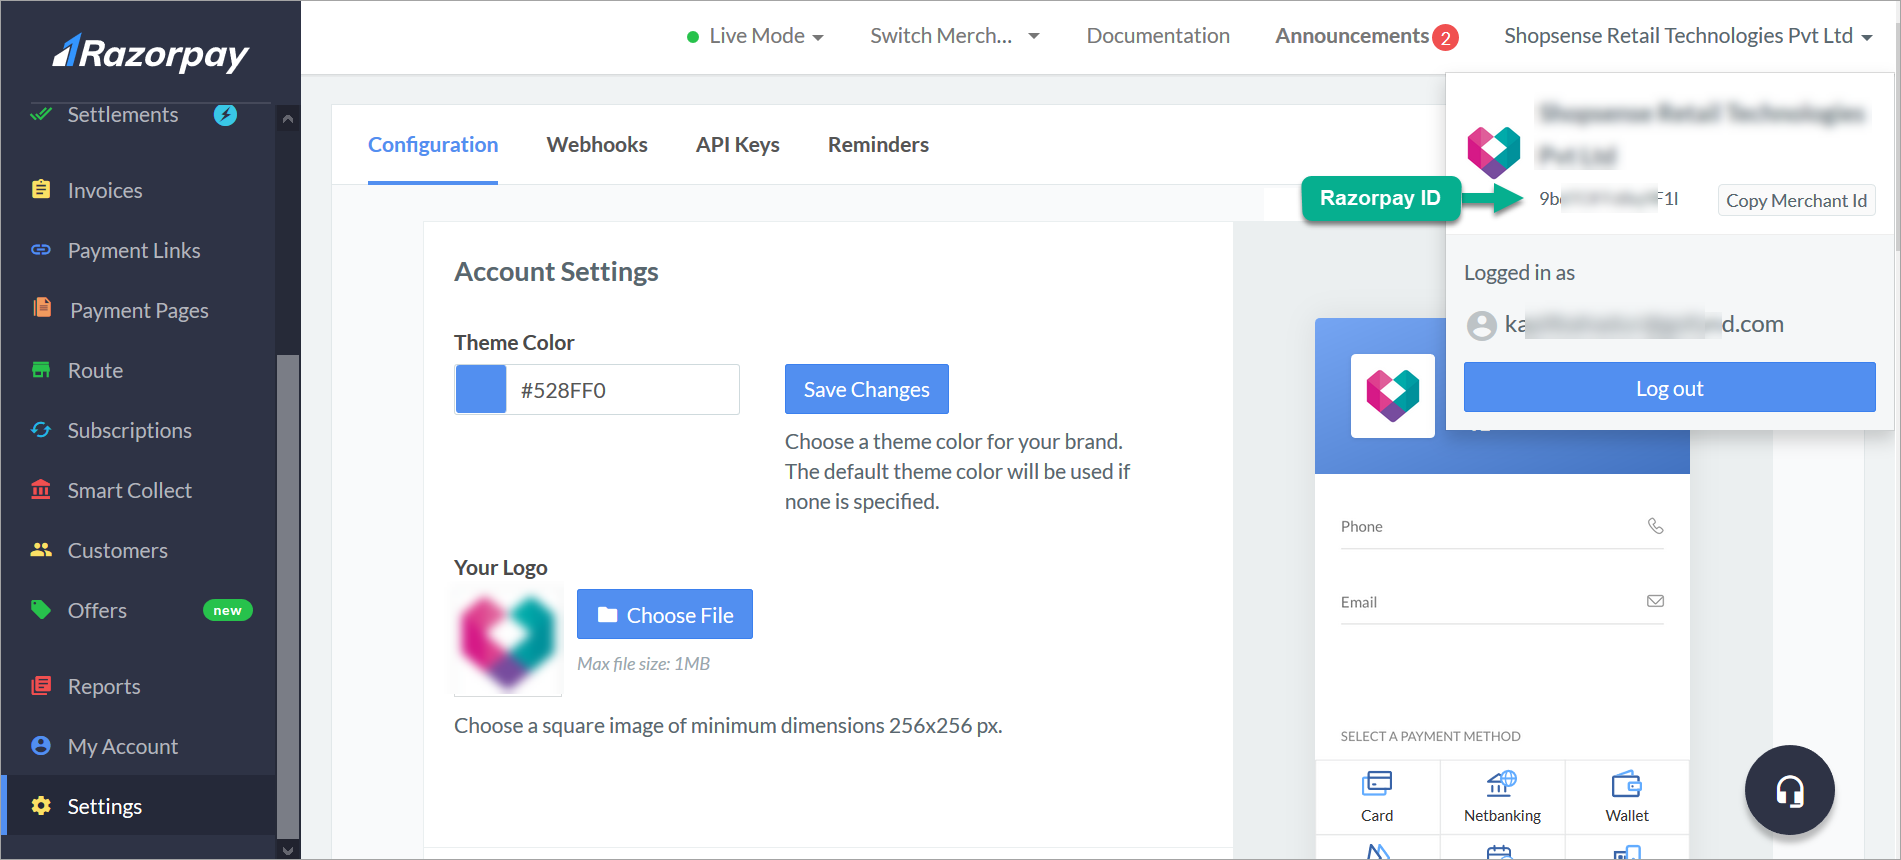The image size is (1901, 860).
Task: Click the announcements notification badge
Action: 1445,38
